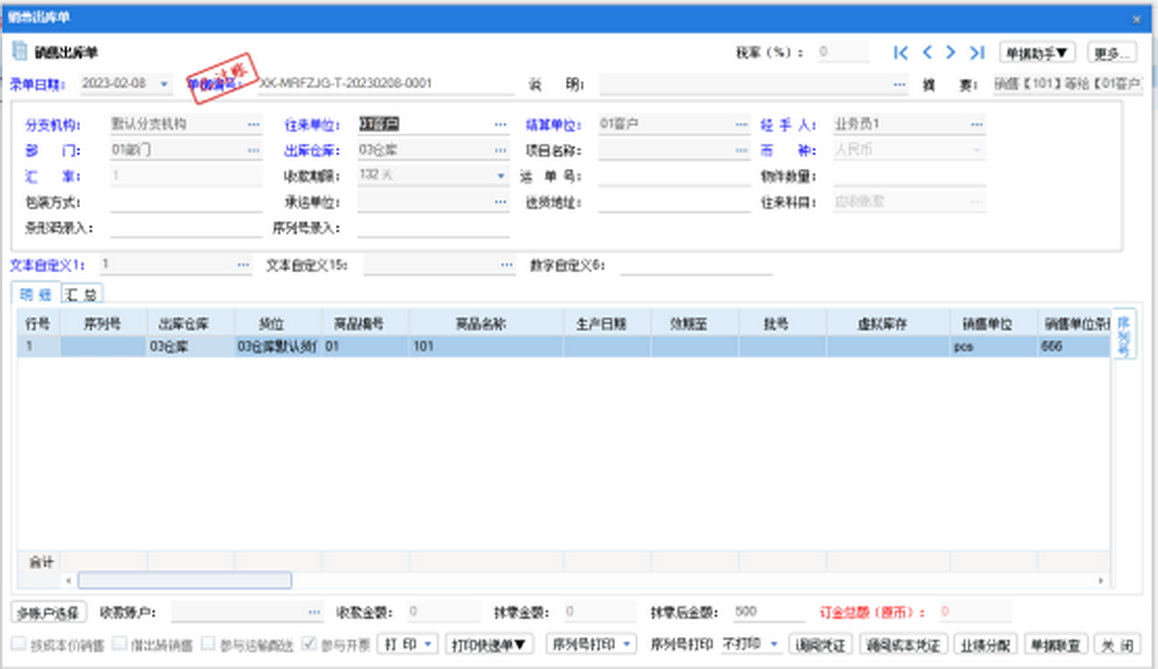The width and height of the screenshot is (1158, 669).
Task: Open the 单据助手 dropdown menu
Action: pos(1036,53)
